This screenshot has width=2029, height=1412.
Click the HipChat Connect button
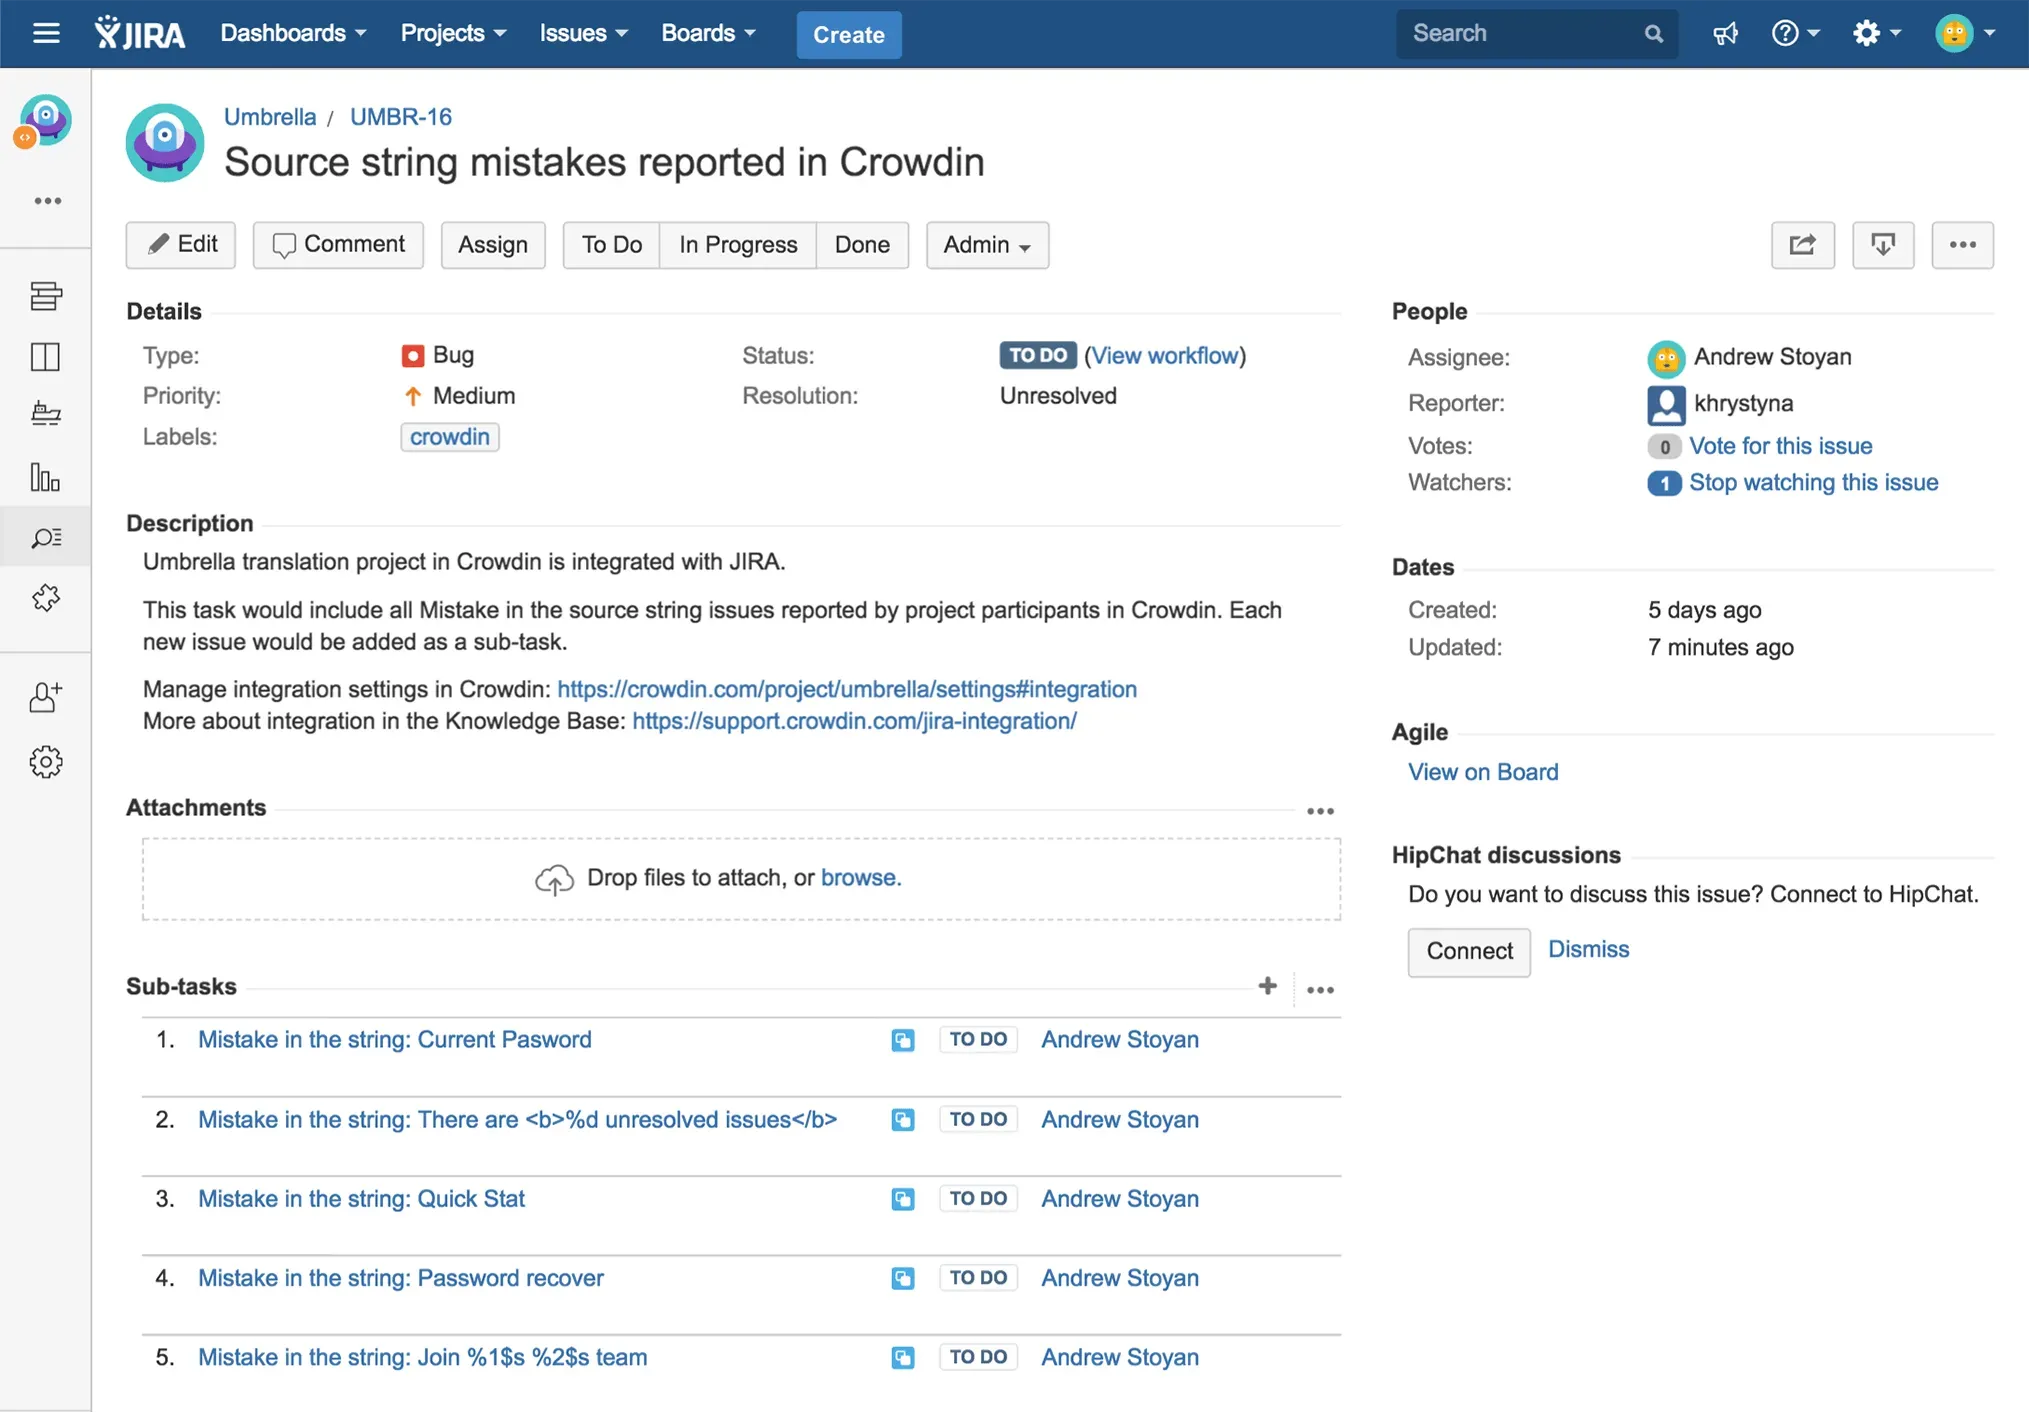pyautogui.click(x=1469, y=951)
